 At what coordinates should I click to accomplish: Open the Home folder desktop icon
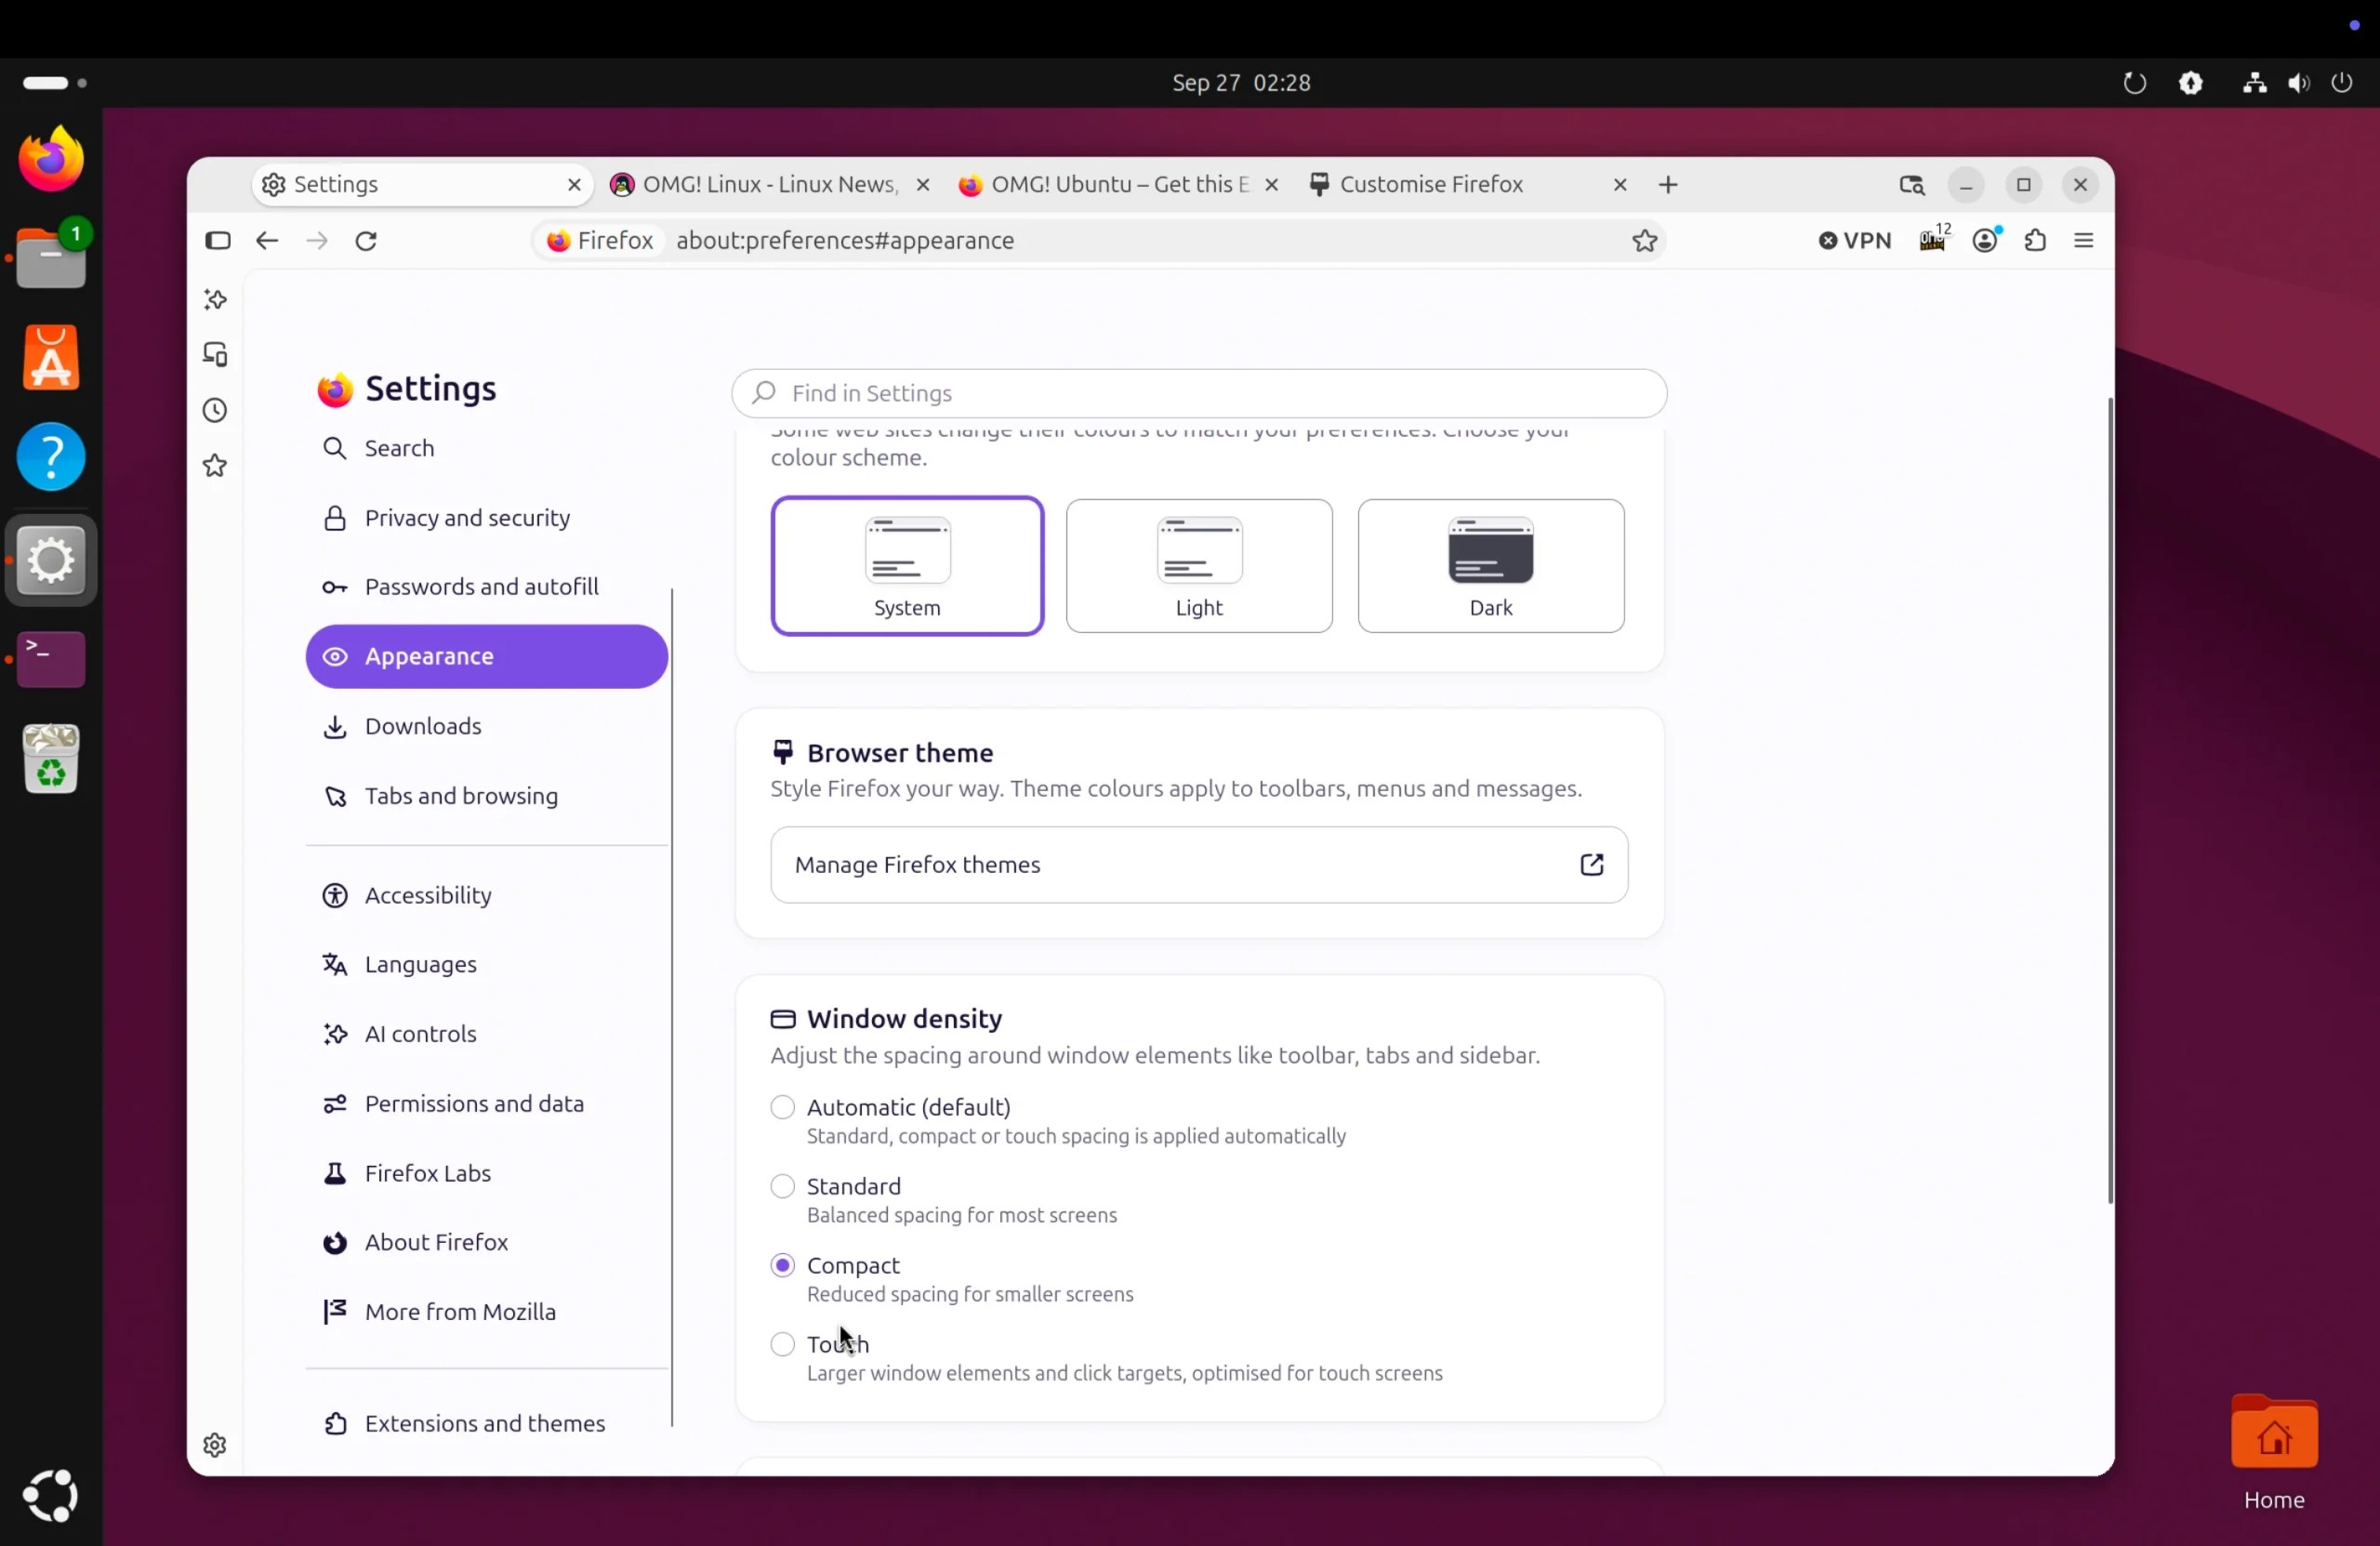tap(2274, 1451)
